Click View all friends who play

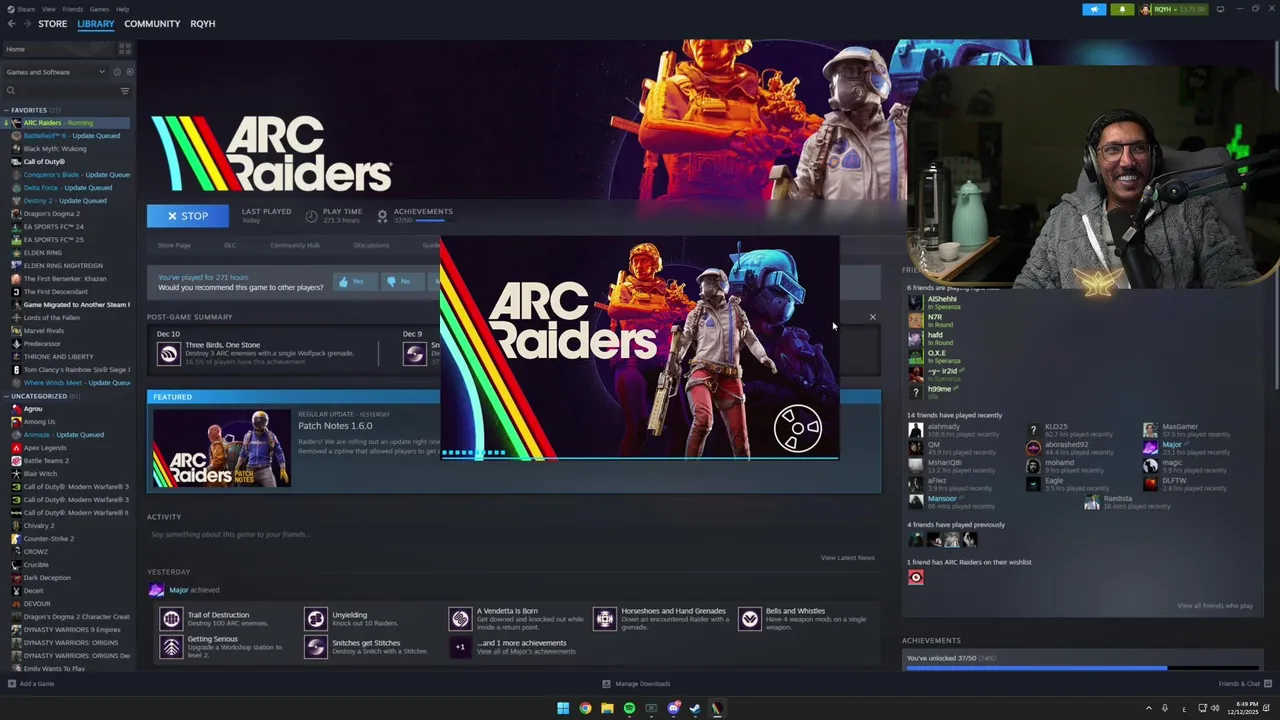click(1214, 606)
